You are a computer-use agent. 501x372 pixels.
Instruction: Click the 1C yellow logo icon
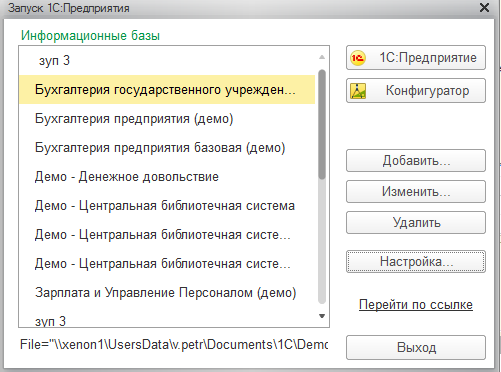coord(358,58)
